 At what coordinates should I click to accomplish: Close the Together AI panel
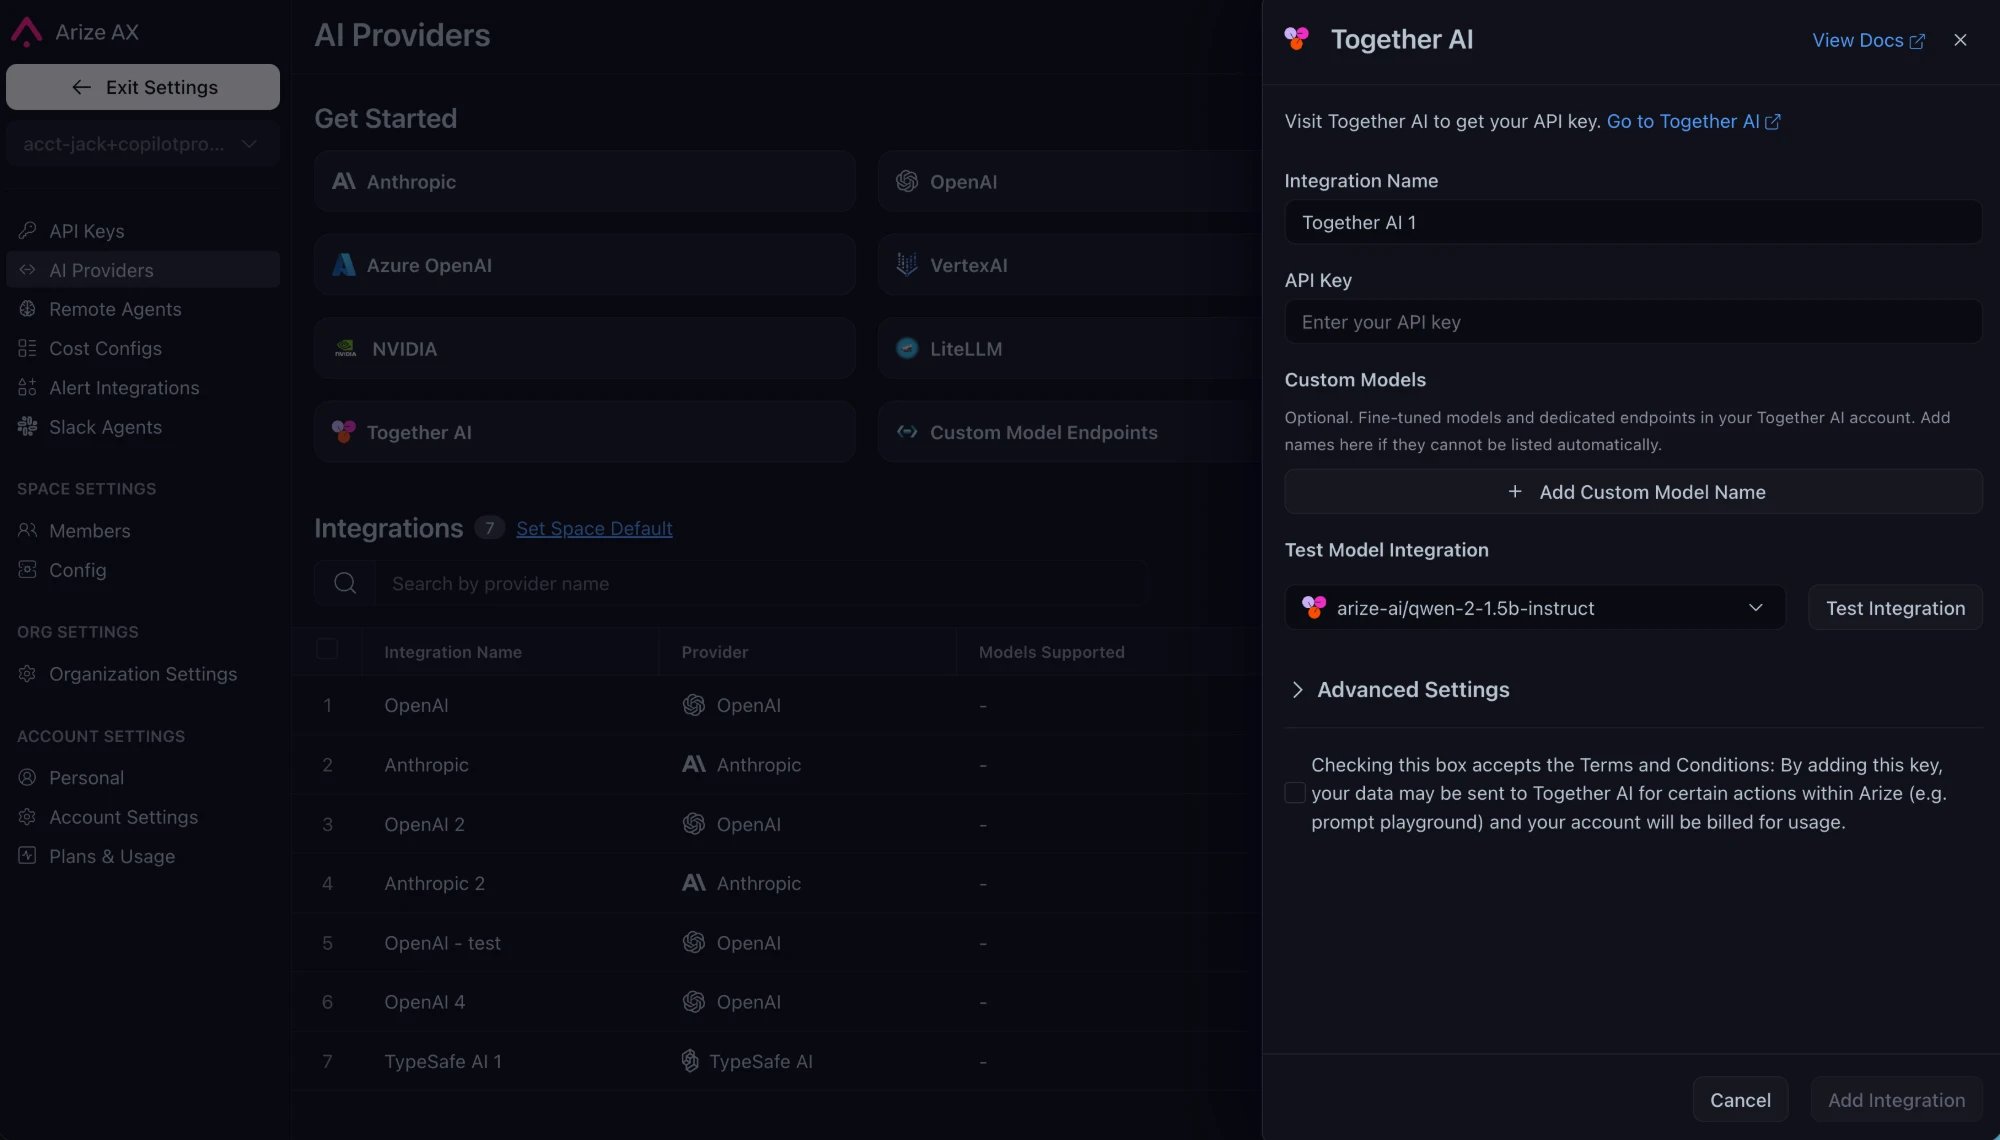pyautogui.click(x=1960, y=40)
